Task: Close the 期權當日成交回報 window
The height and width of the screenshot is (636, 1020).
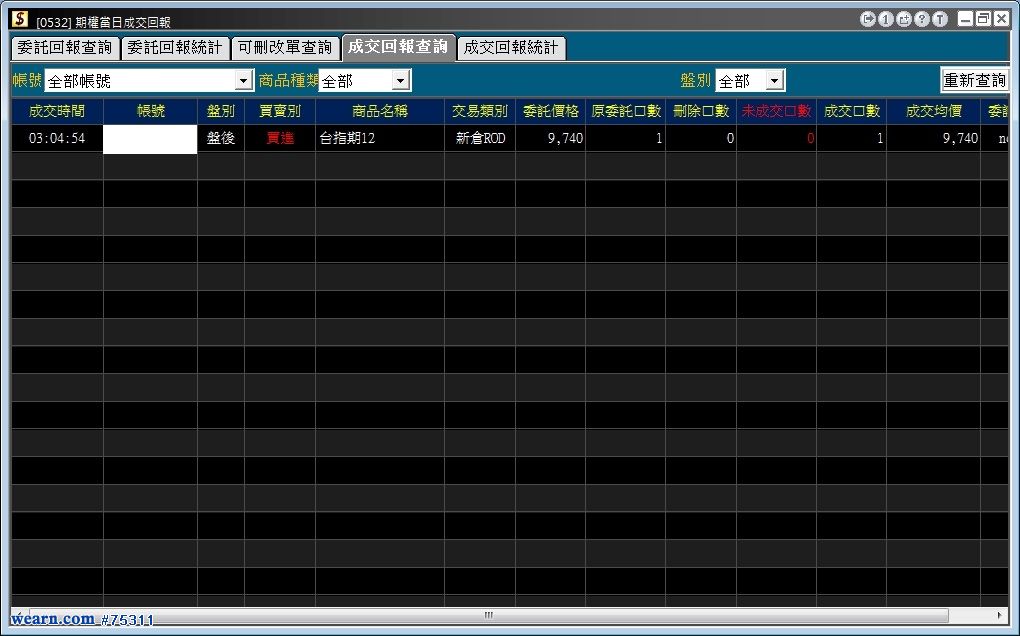Action: click(1002, 19)
